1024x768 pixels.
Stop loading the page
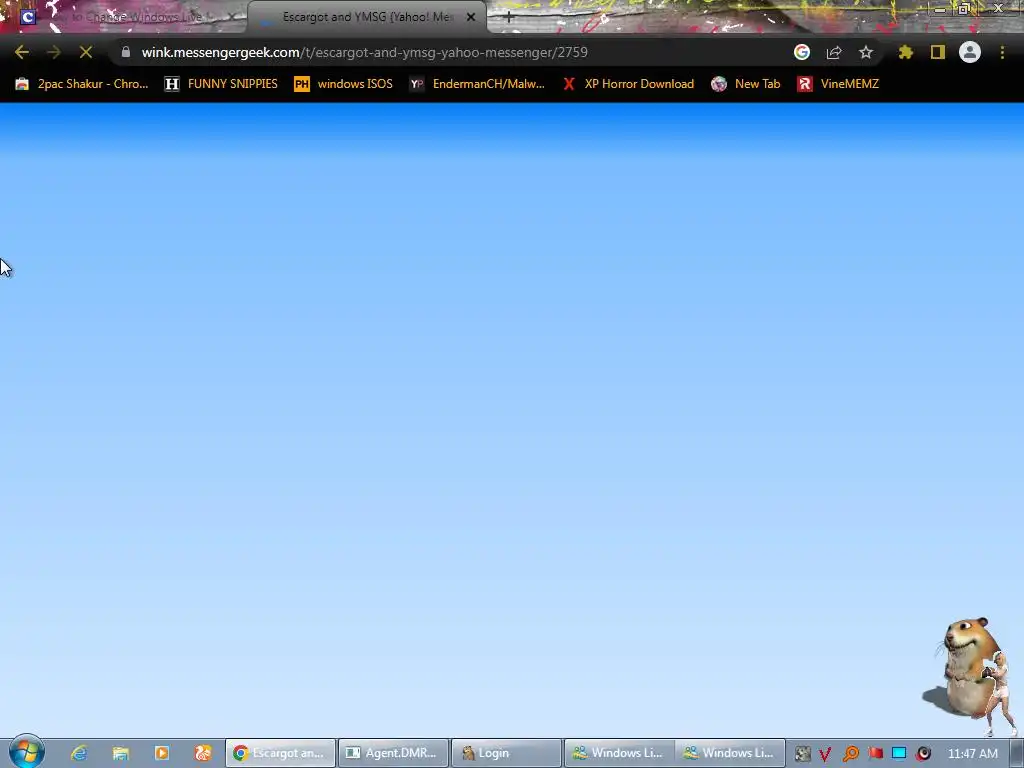point(86,52)
